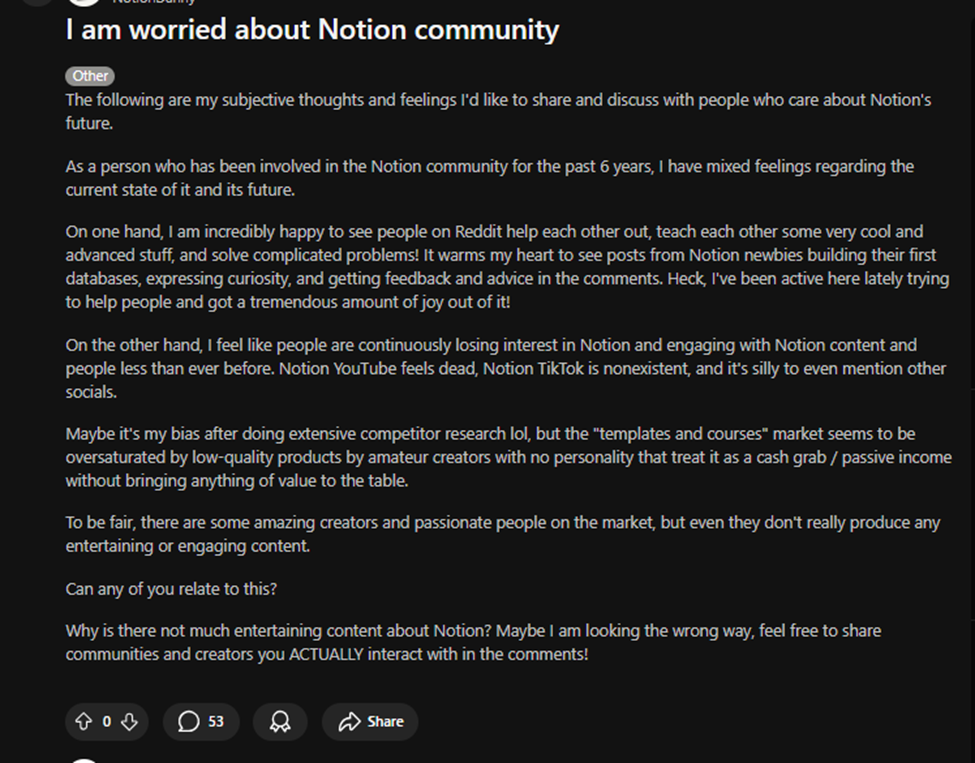
Task: Click the line "Can any of you relate to this?"
Action: tap(171, 589)
